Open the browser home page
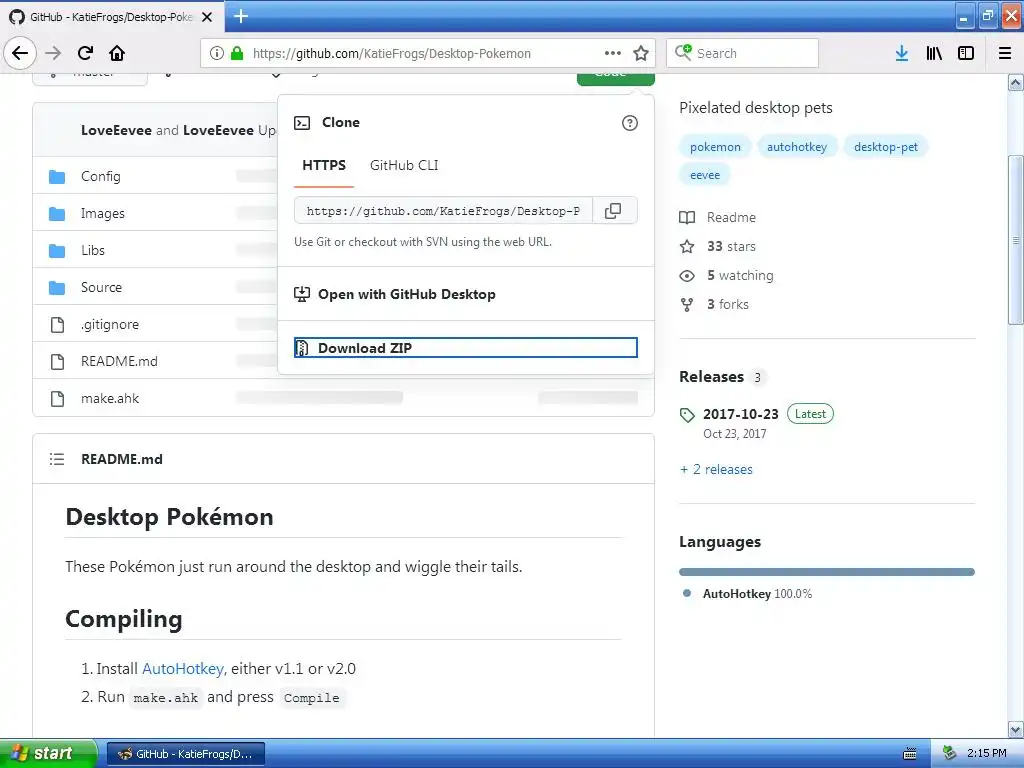 (117, 53)
